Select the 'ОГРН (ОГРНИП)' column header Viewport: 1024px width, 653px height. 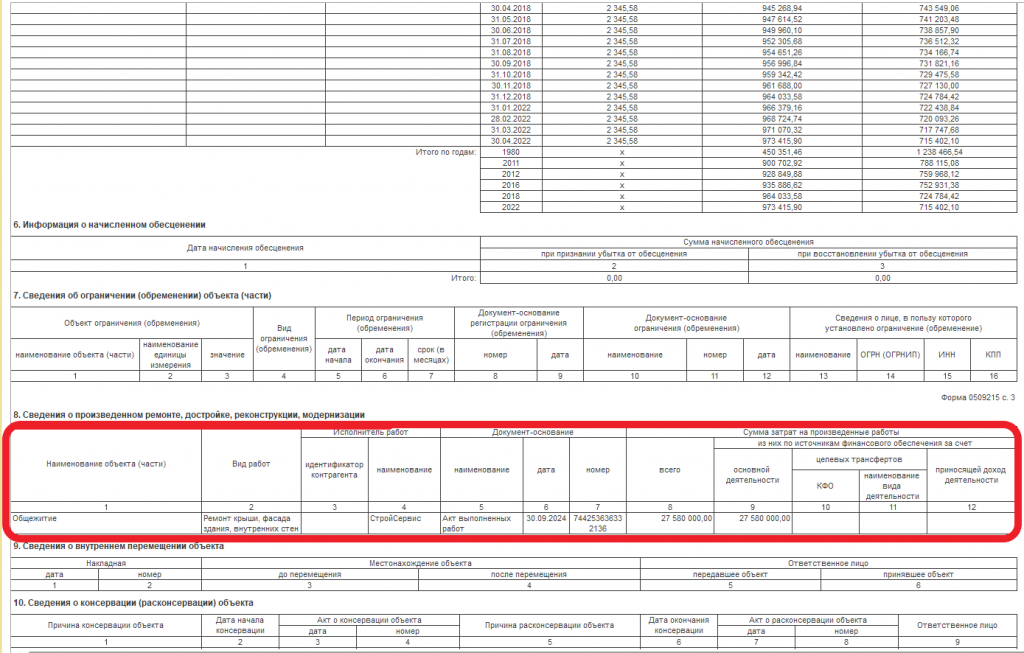coord(889,355)
